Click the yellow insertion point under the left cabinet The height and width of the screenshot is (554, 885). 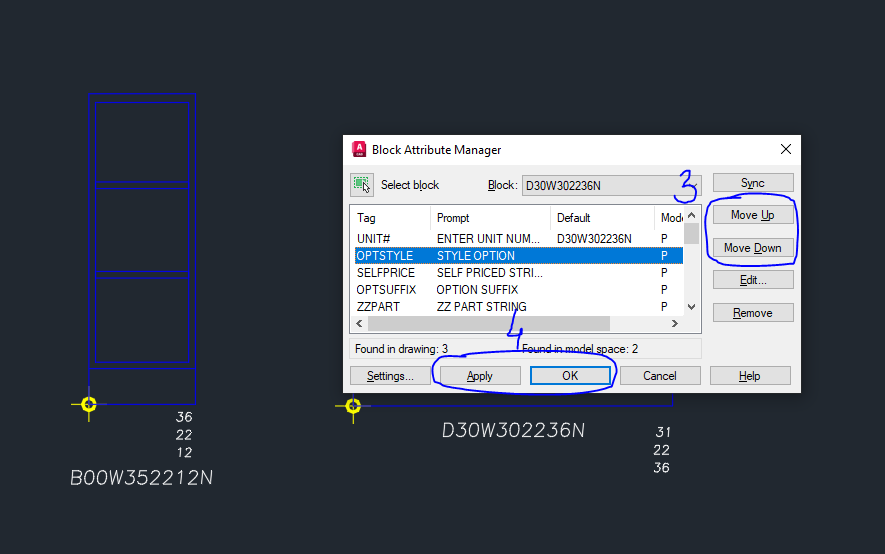(x=89, y=404)
